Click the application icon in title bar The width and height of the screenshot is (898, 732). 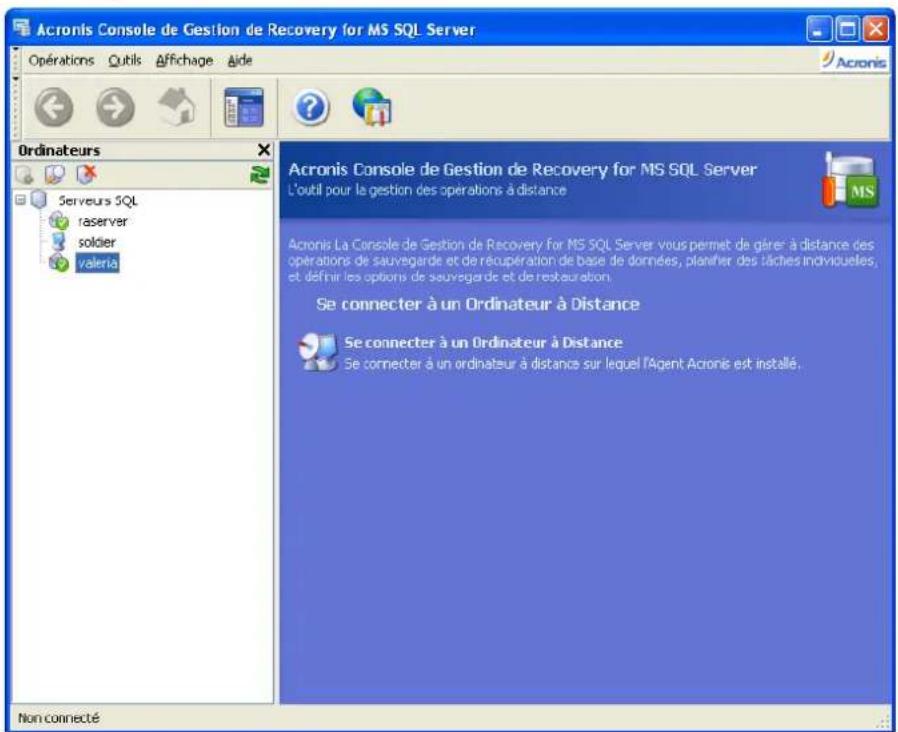point(22,27)
